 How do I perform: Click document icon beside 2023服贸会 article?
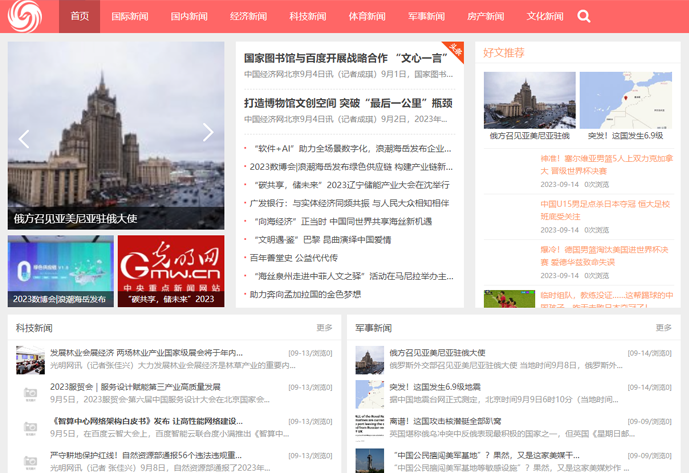tap(29, 392)
